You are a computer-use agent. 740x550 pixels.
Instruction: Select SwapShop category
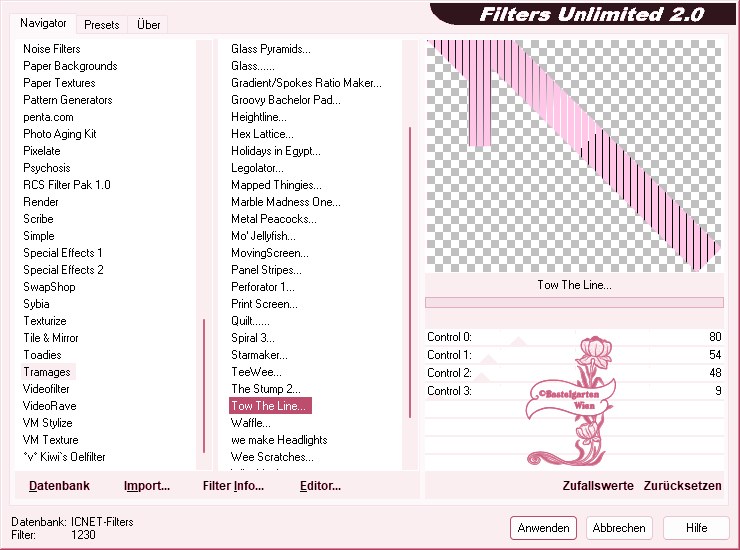(49, 287)
